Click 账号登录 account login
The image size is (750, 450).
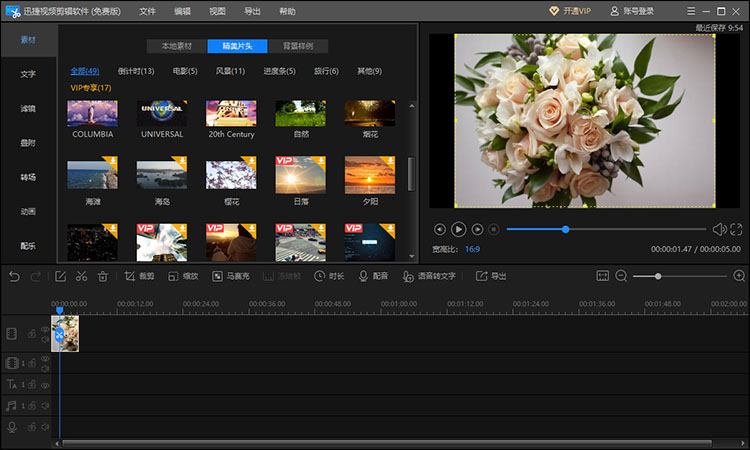(632, 11)
